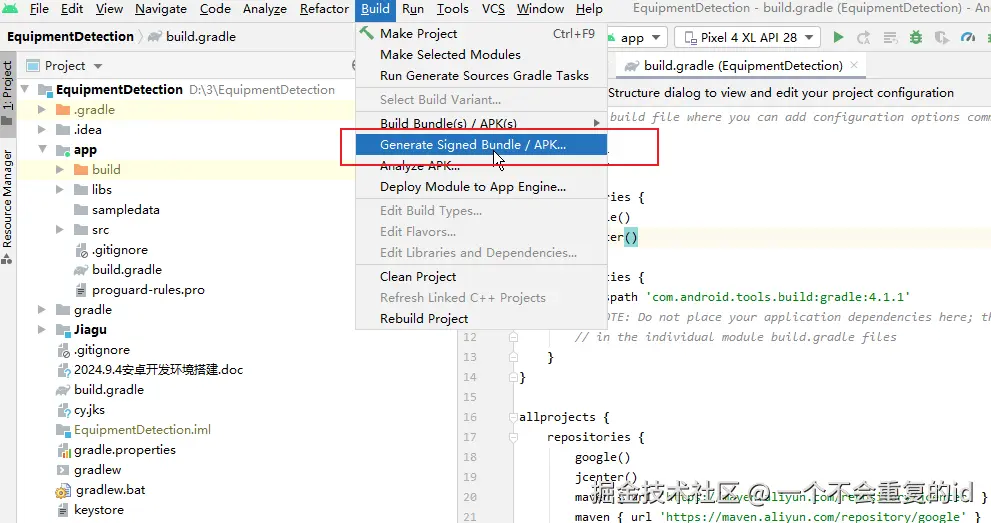The height and width of the screenshot is (523, 991).
Task: Open the Refactor menu
Action: pos(324,9)
